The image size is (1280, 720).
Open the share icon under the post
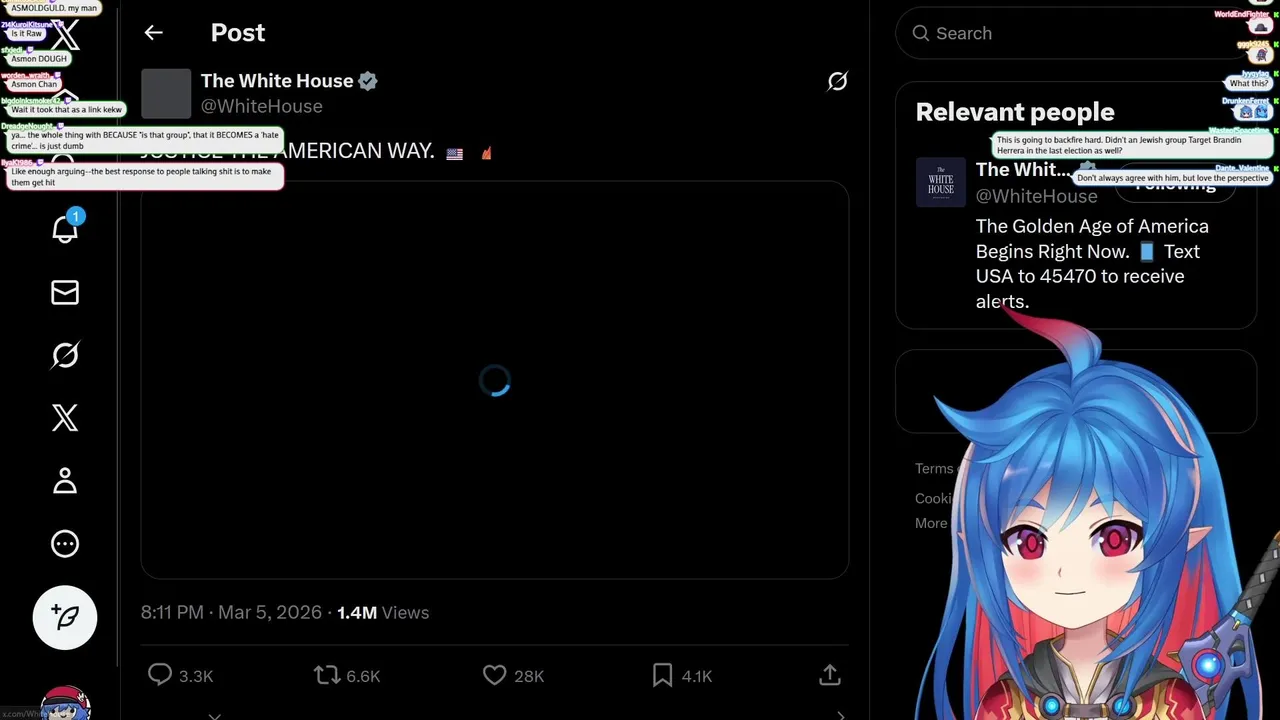click(829, 676)
